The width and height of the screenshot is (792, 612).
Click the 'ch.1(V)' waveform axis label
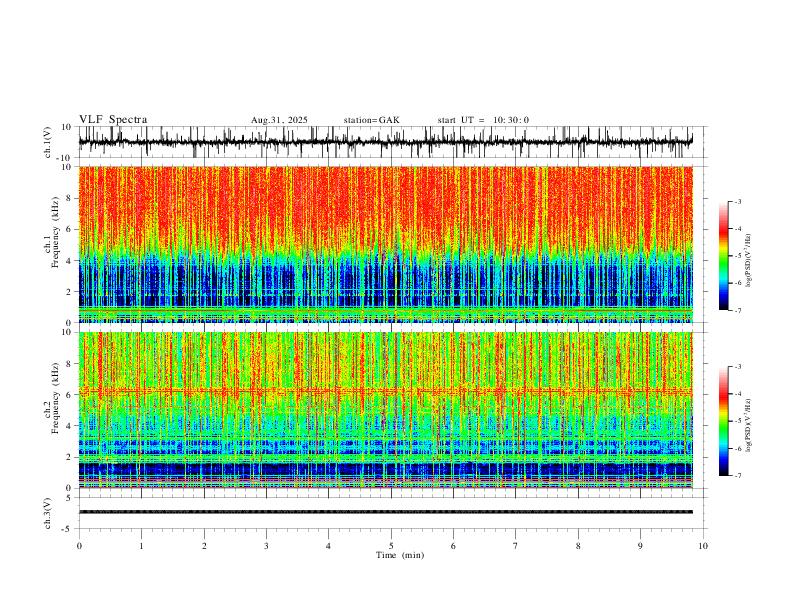[48, 142]
